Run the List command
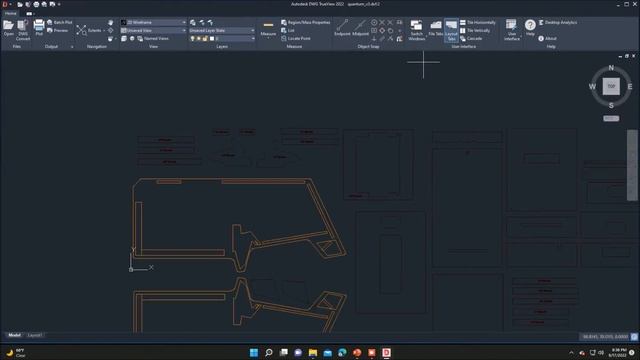This screenshot has width=640, height=360. tap(288, 30)
